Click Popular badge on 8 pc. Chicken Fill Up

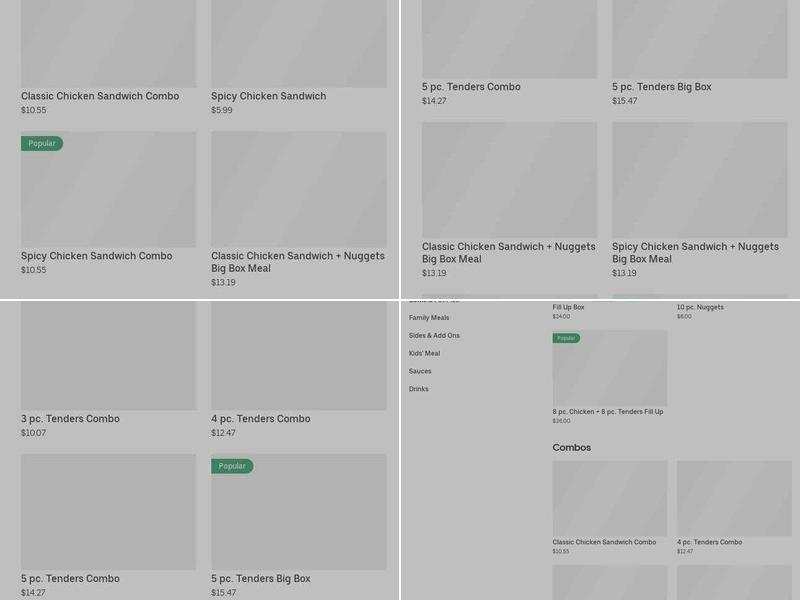566,338
